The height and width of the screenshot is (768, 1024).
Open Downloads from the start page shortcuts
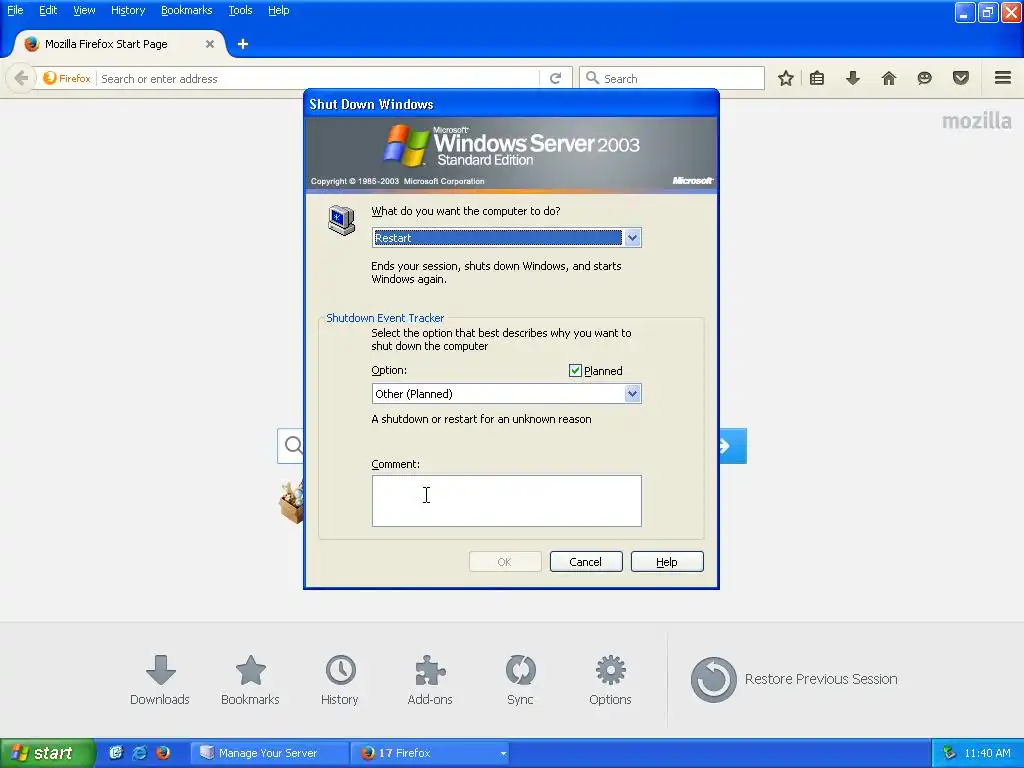(x=160, y=680)
